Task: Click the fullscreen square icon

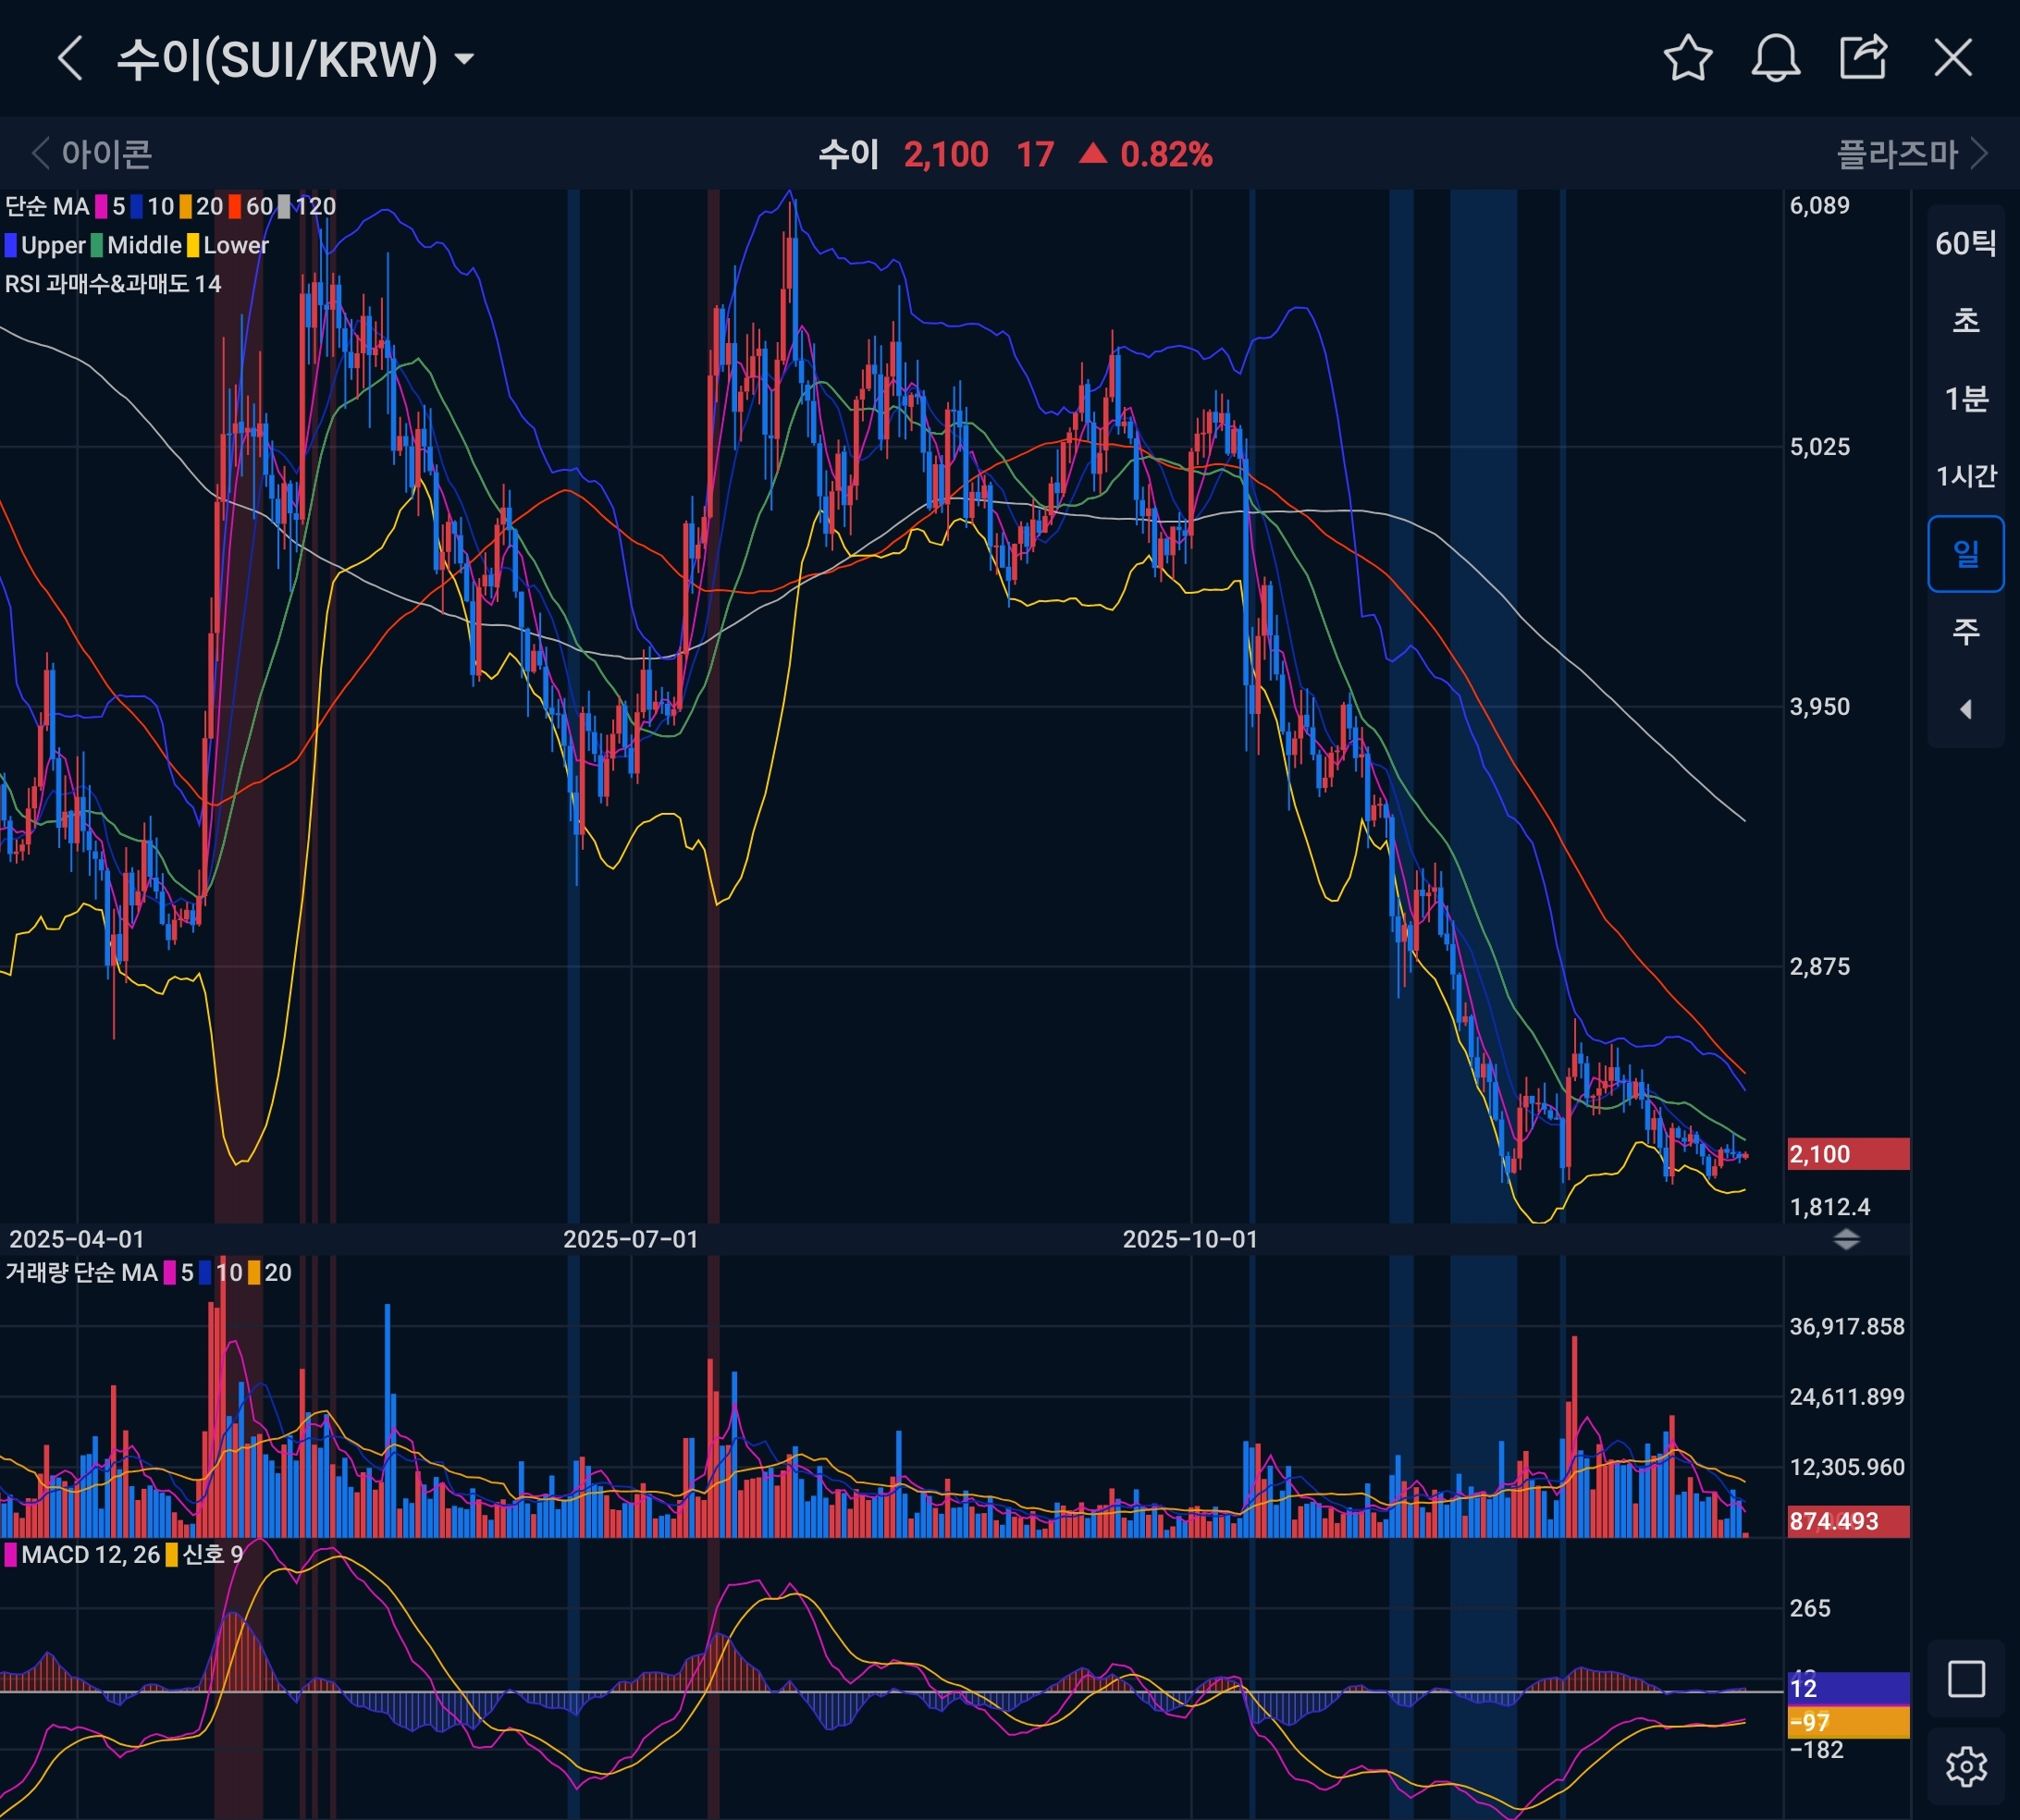Action: tap(1966, 1679)
